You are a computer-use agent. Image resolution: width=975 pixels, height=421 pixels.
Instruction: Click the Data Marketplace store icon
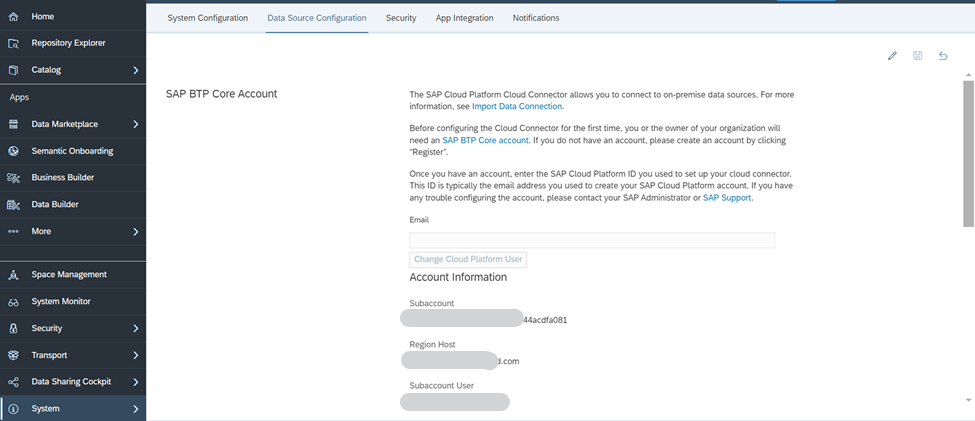(14, 124)
